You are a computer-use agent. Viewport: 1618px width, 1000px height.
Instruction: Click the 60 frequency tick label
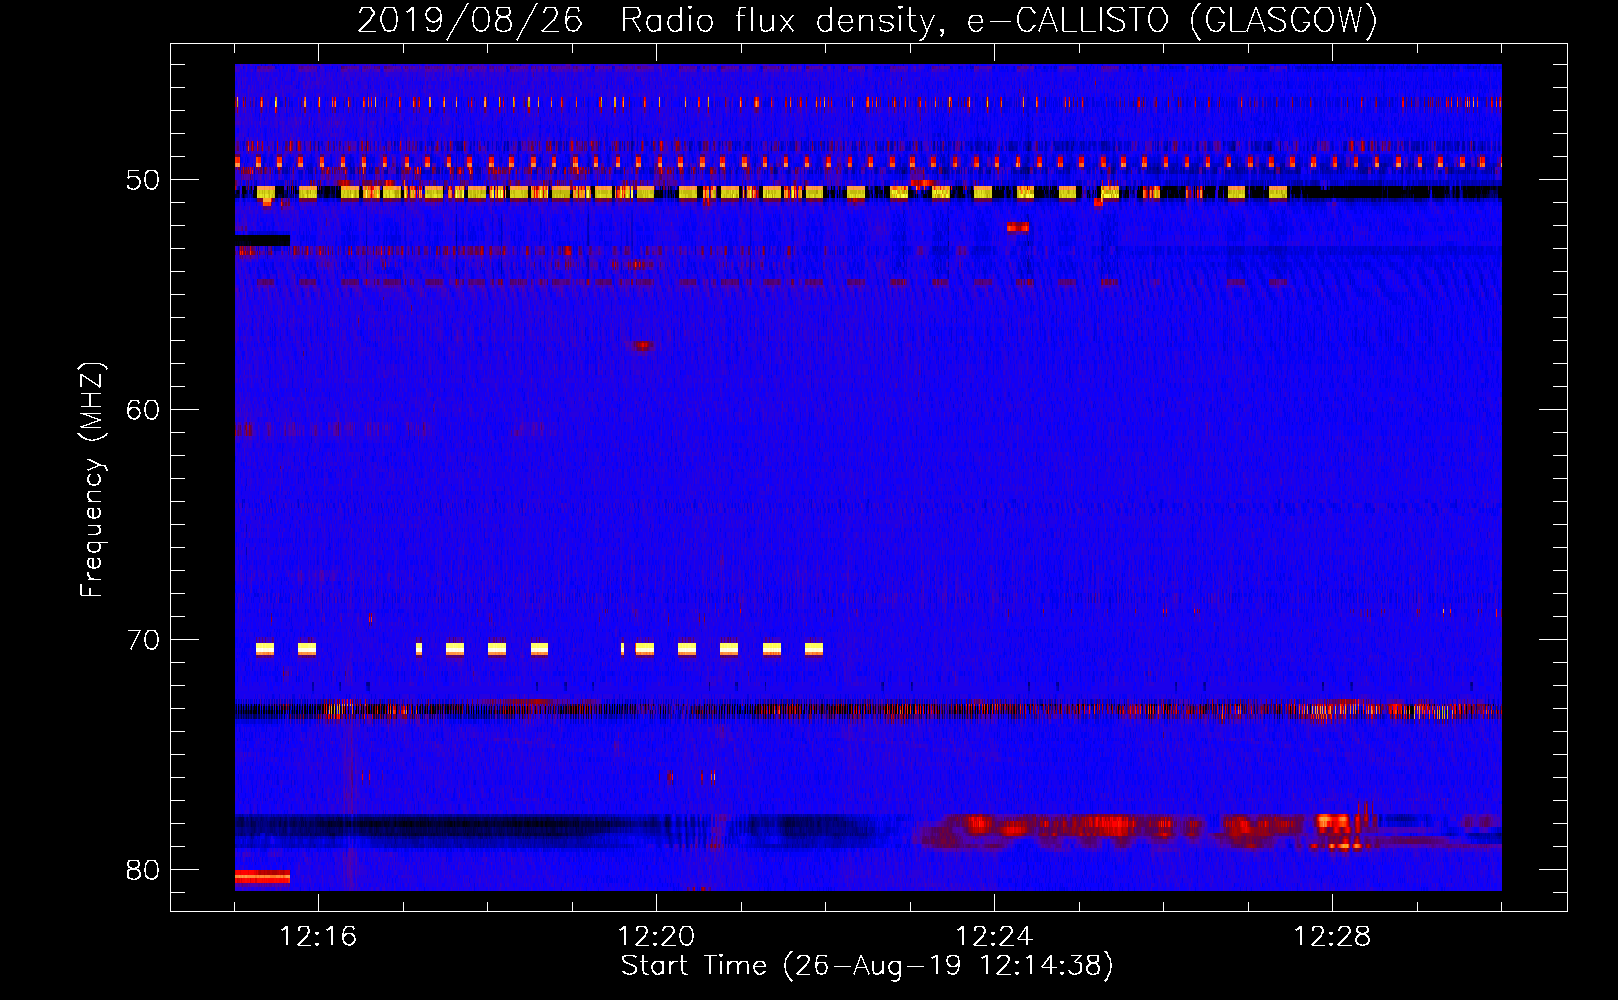tap(143, 410)
